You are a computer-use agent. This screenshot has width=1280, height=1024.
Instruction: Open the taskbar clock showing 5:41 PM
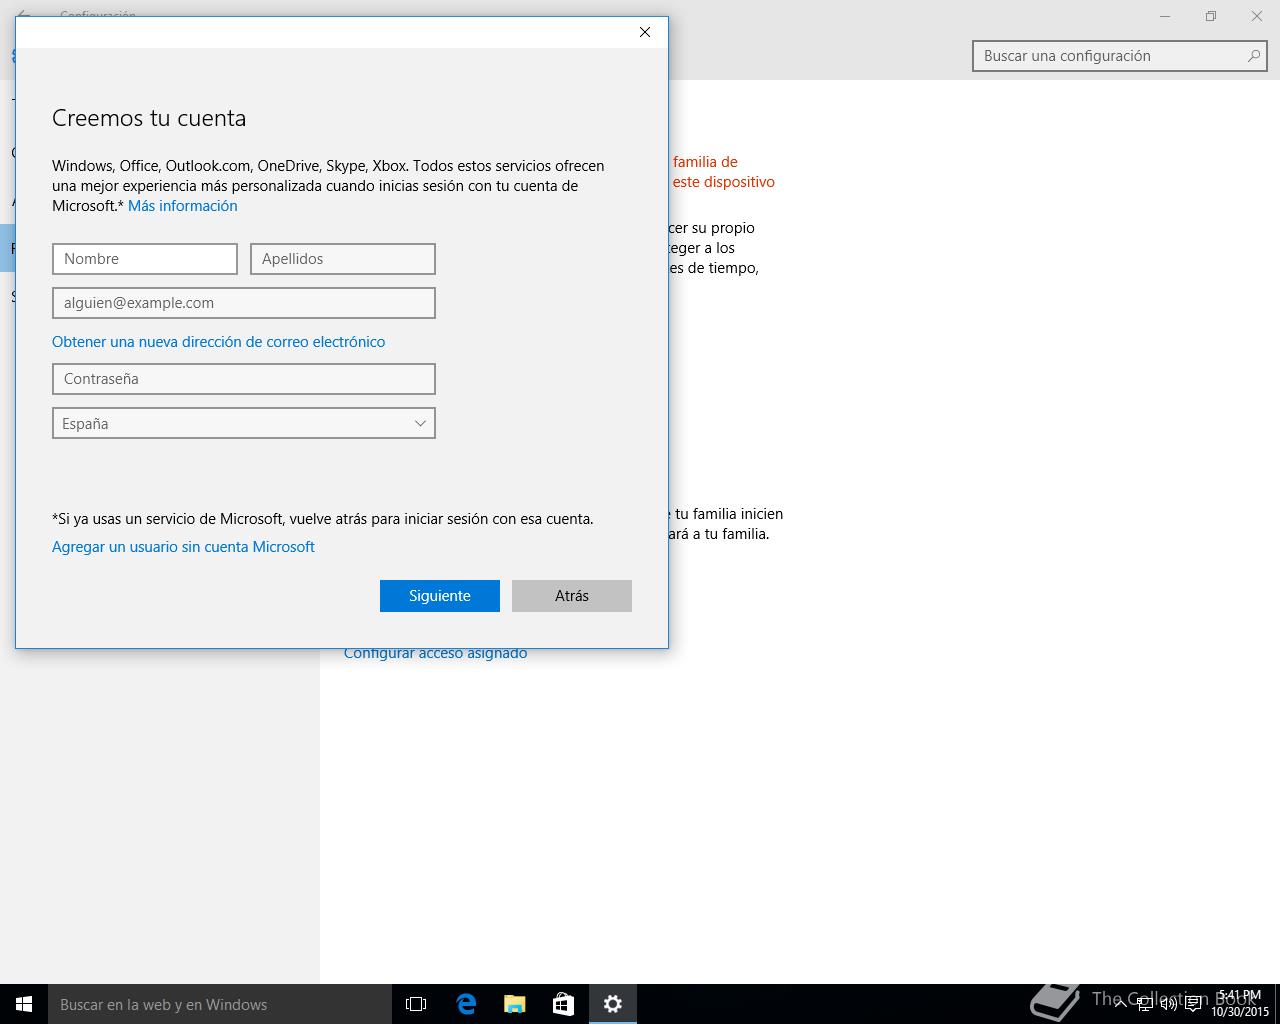[x=1240, y=1004]
